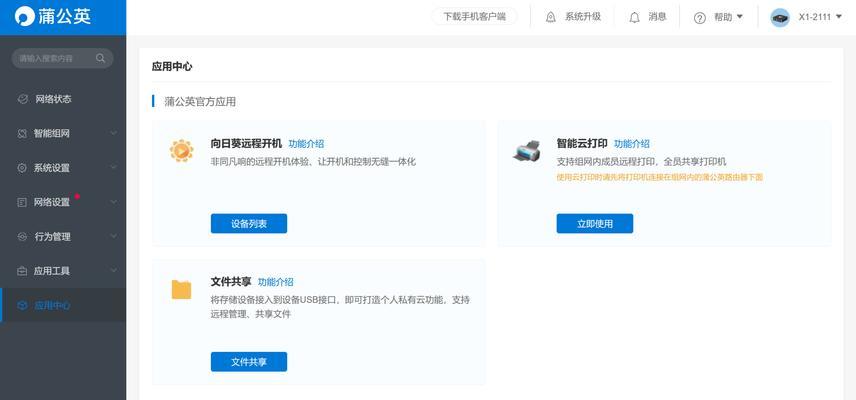The height and width of the screenshot is (400, 856).
Task: Expand the 智能组网 chevron
Action: (x=113, y=133)
